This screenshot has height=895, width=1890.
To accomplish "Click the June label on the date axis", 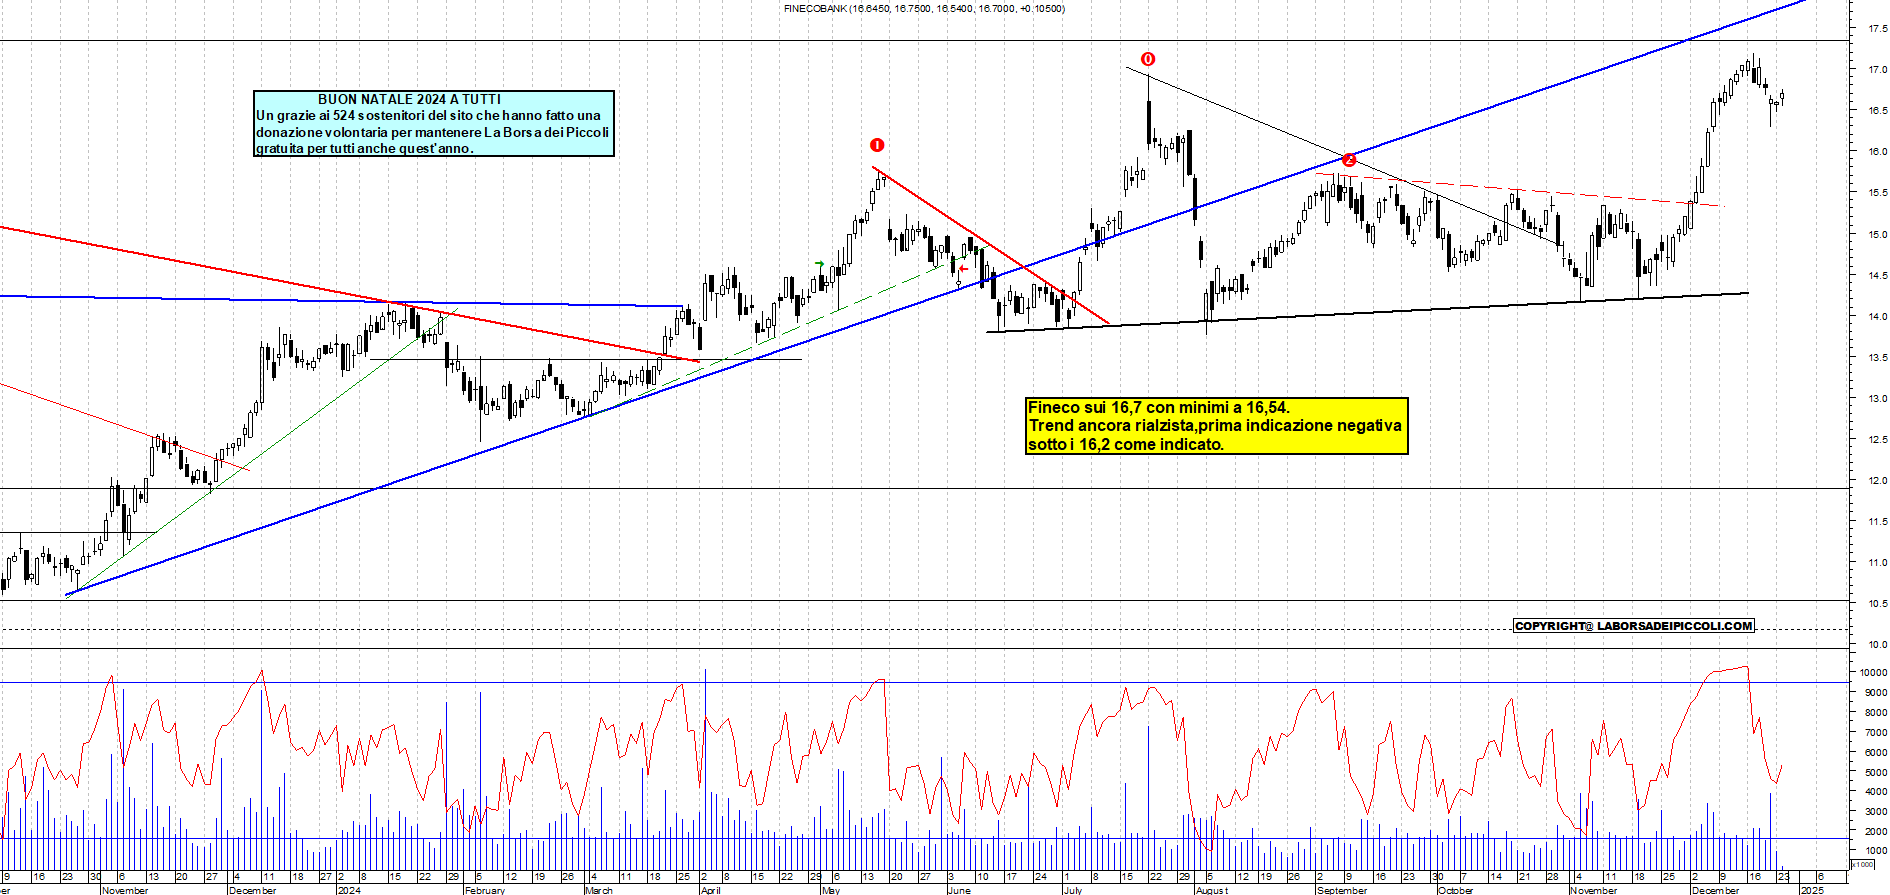I will [959, 890].
